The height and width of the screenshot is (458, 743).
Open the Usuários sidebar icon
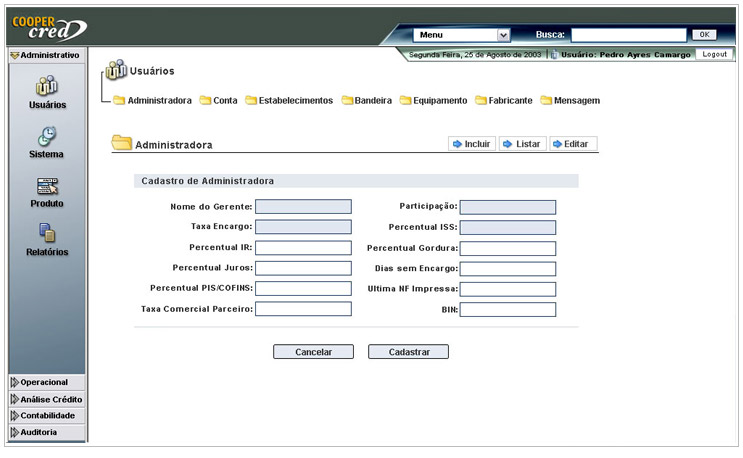(x=47, y=87)
